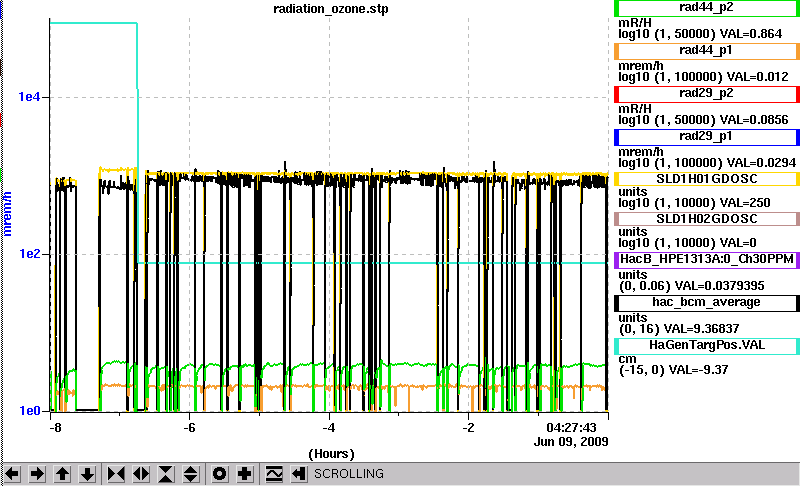Image resolution: width=800 pixels, height=486 pixels.
Task: Click the rad44_p1 VAL=0.012 readout
Action: pos(757,77)
